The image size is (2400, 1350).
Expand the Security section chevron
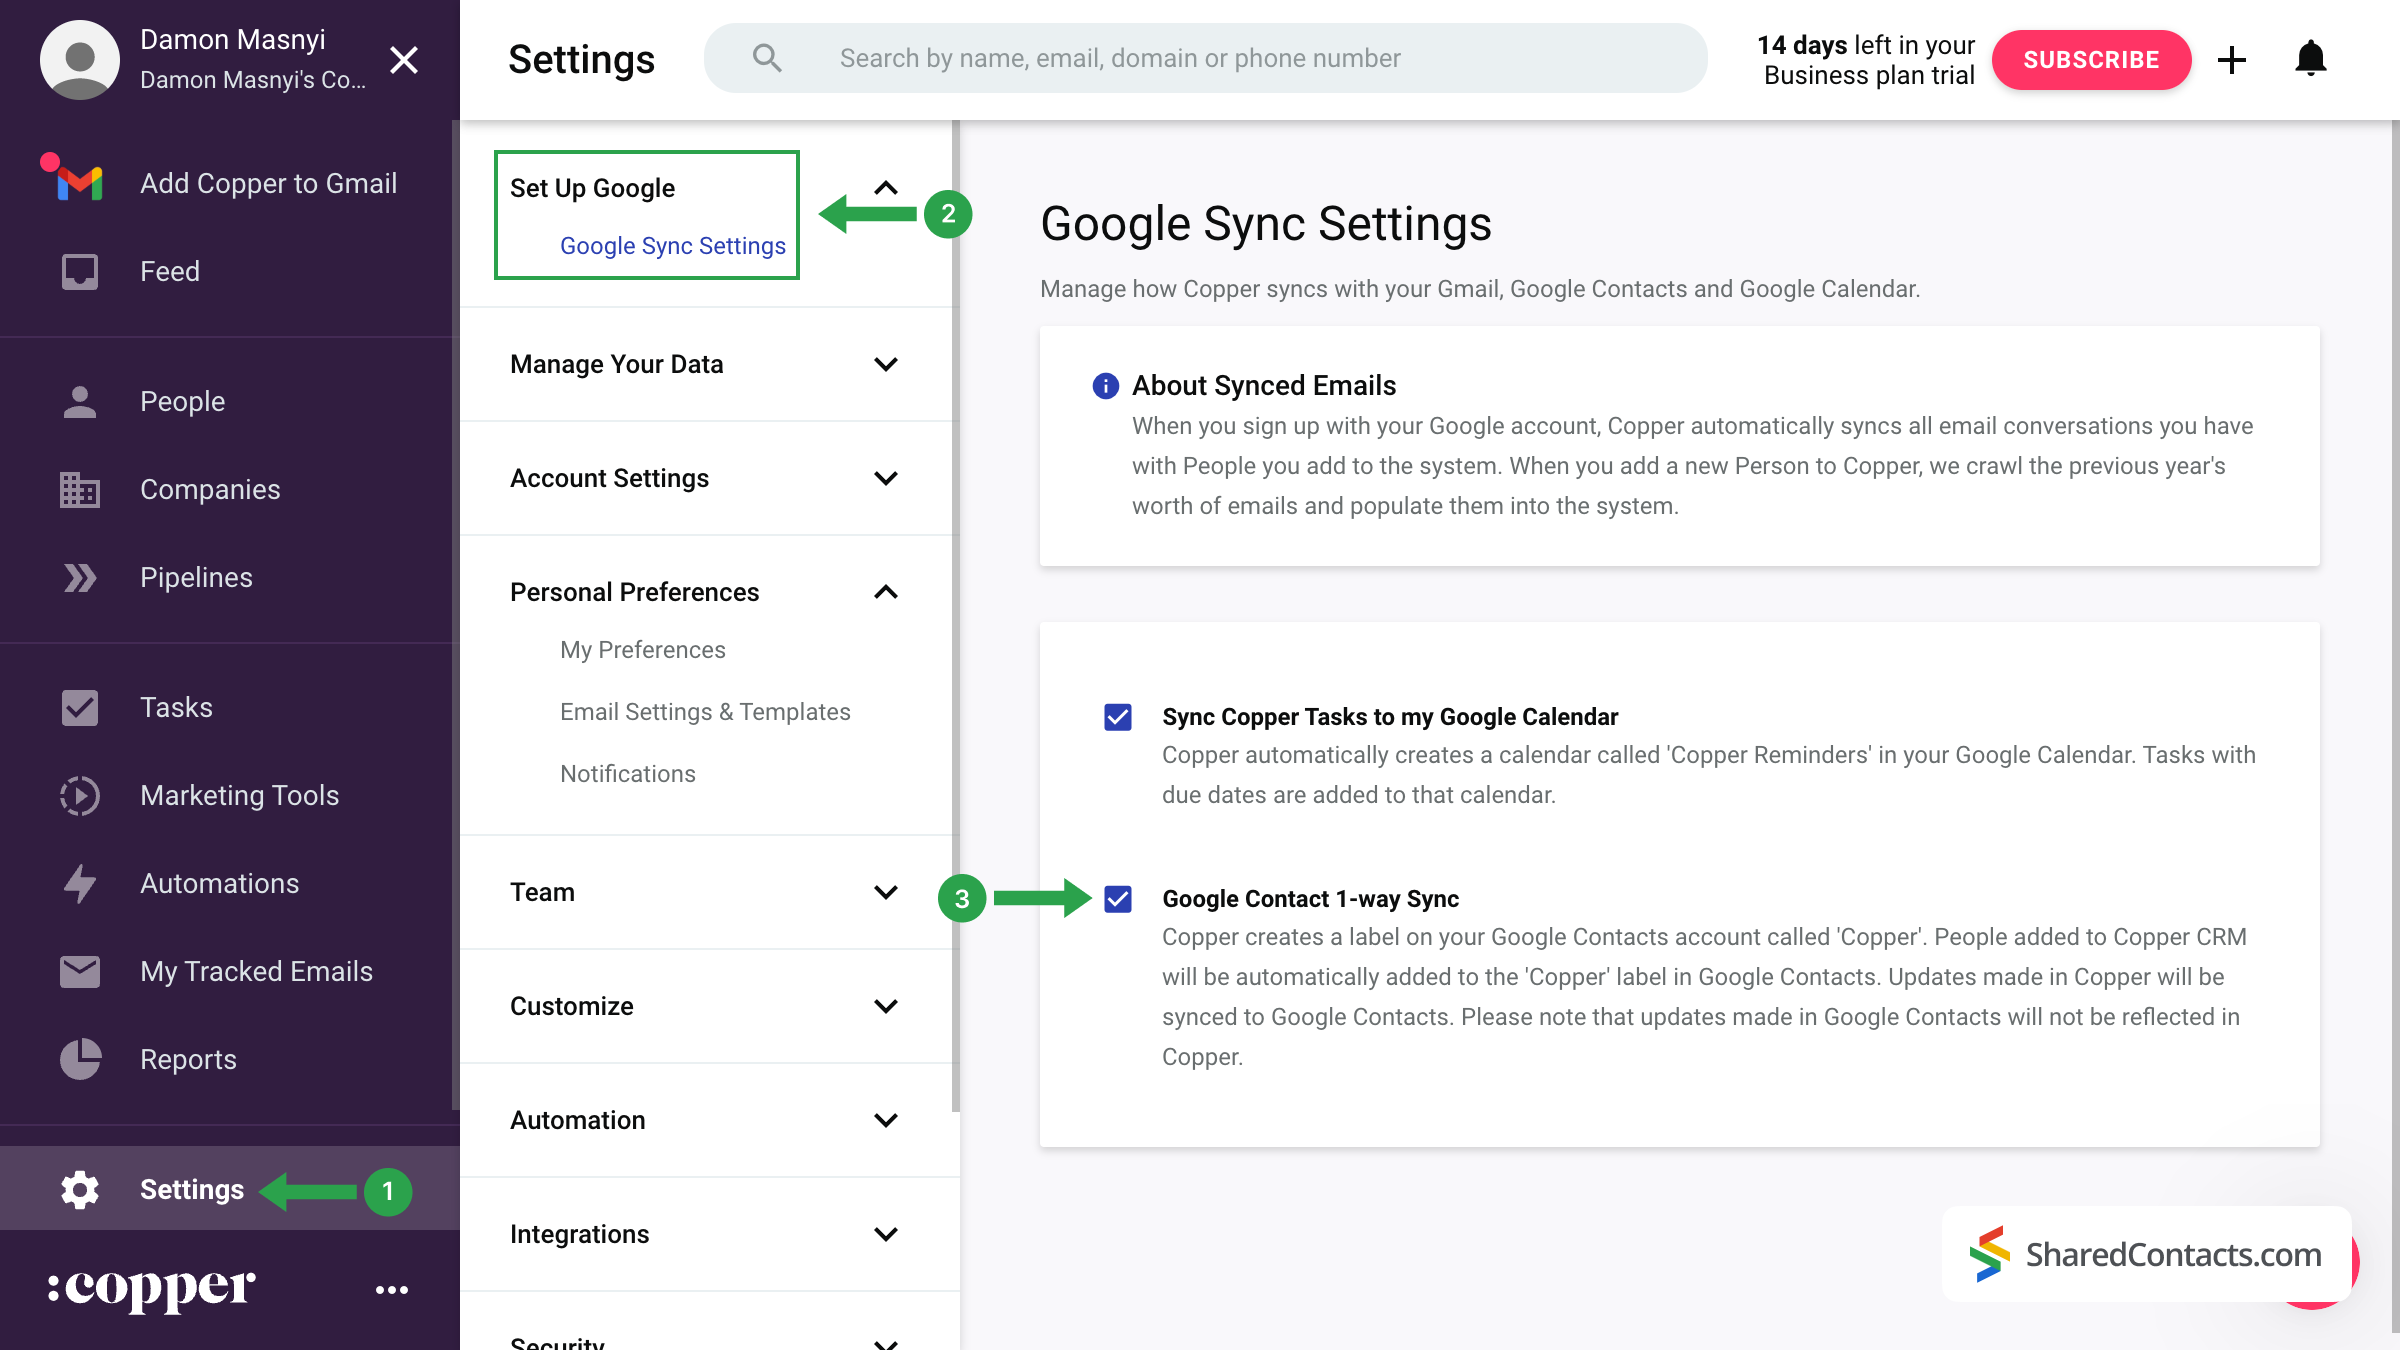(886, 1343)
